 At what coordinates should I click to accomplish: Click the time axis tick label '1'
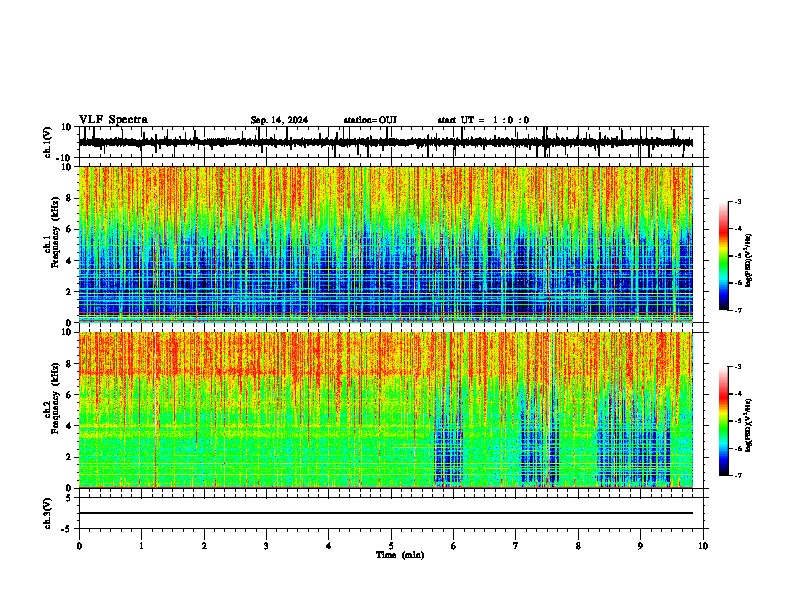[141, 546]
